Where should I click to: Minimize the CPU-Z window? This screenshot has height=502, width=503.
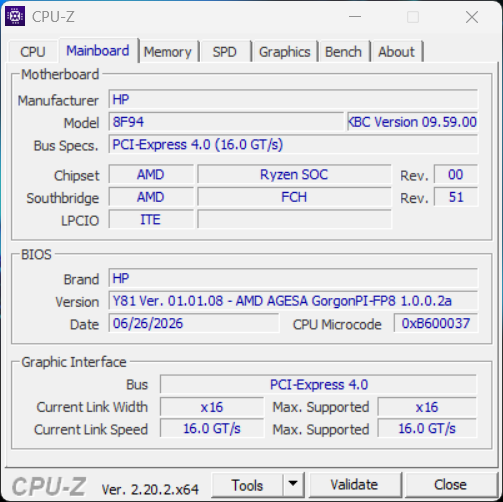click(x=355, y=16)
